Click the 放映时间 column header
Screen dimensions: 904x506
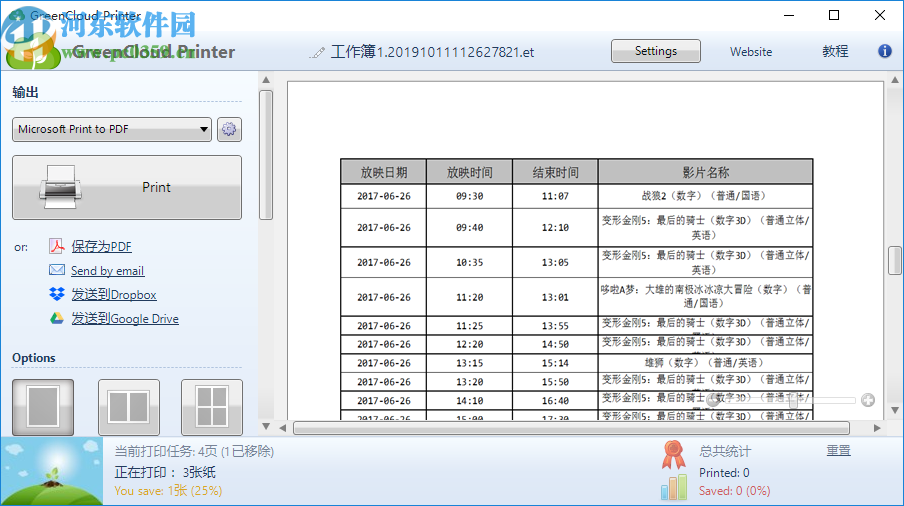click(x=469, y=172)
